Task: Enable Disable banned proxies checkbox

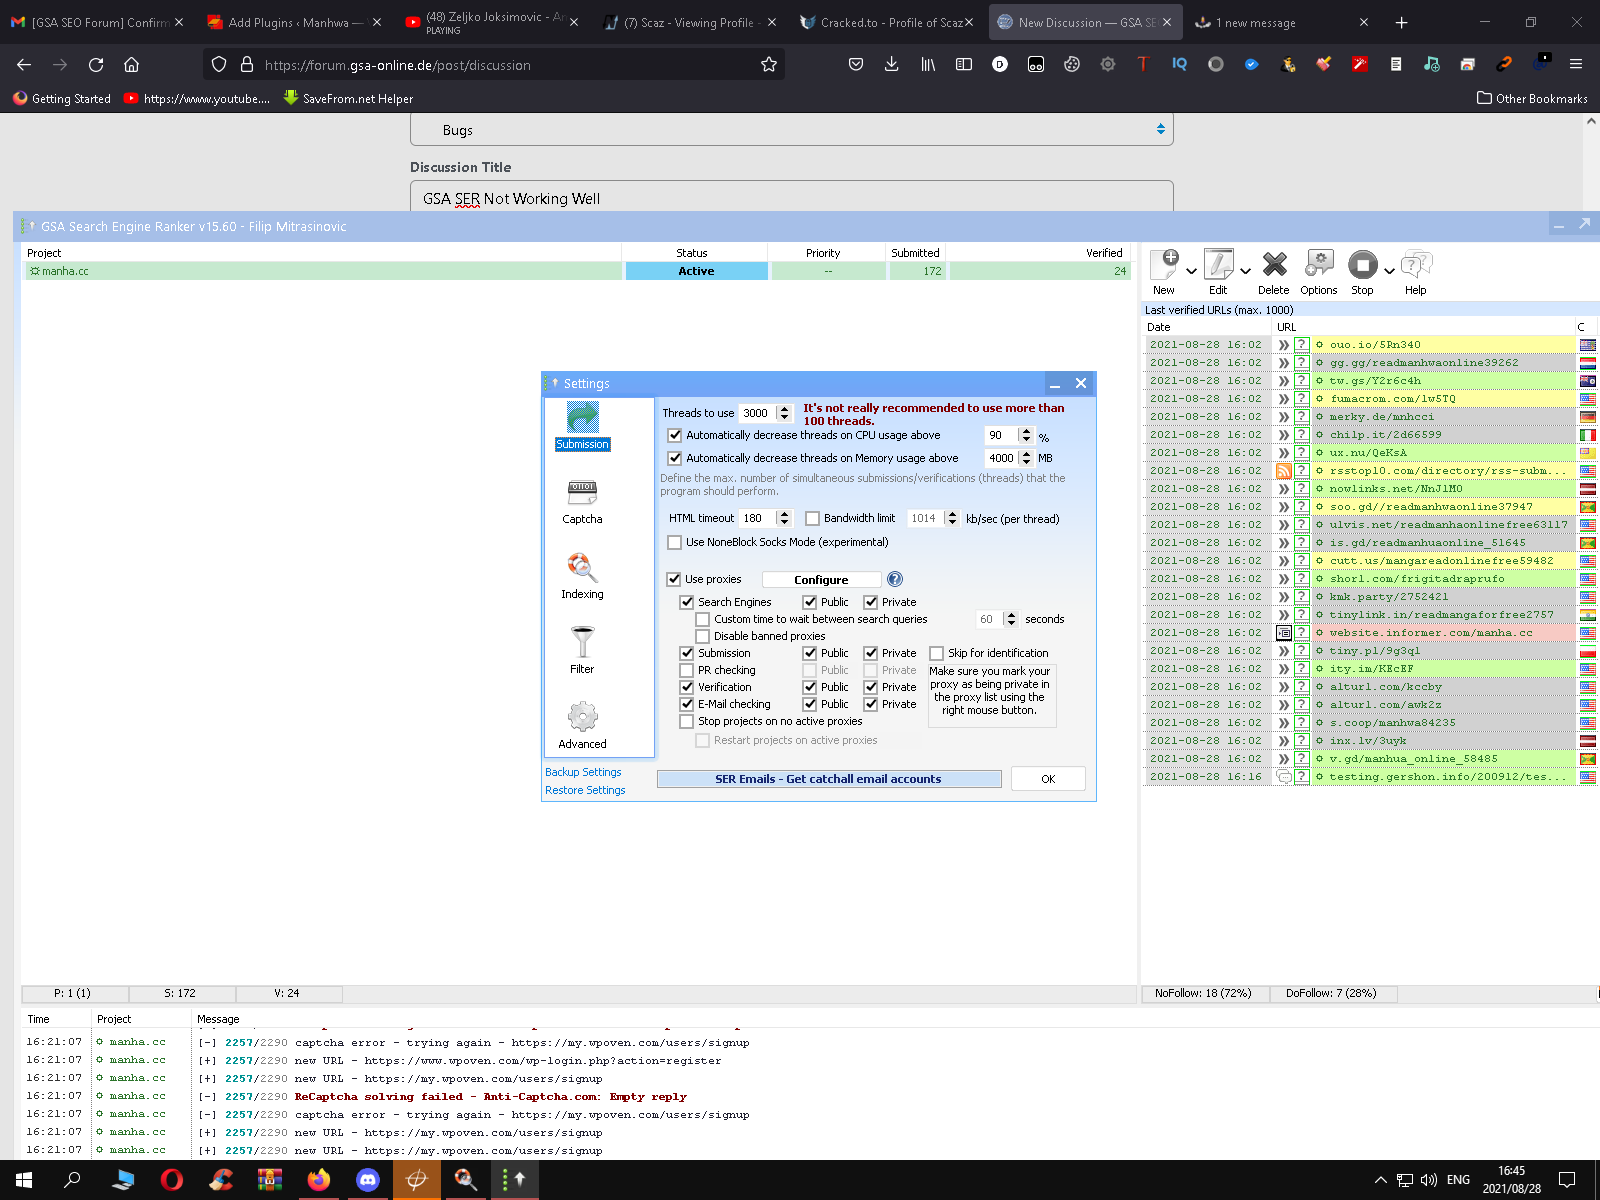Action: coord(703,636)
